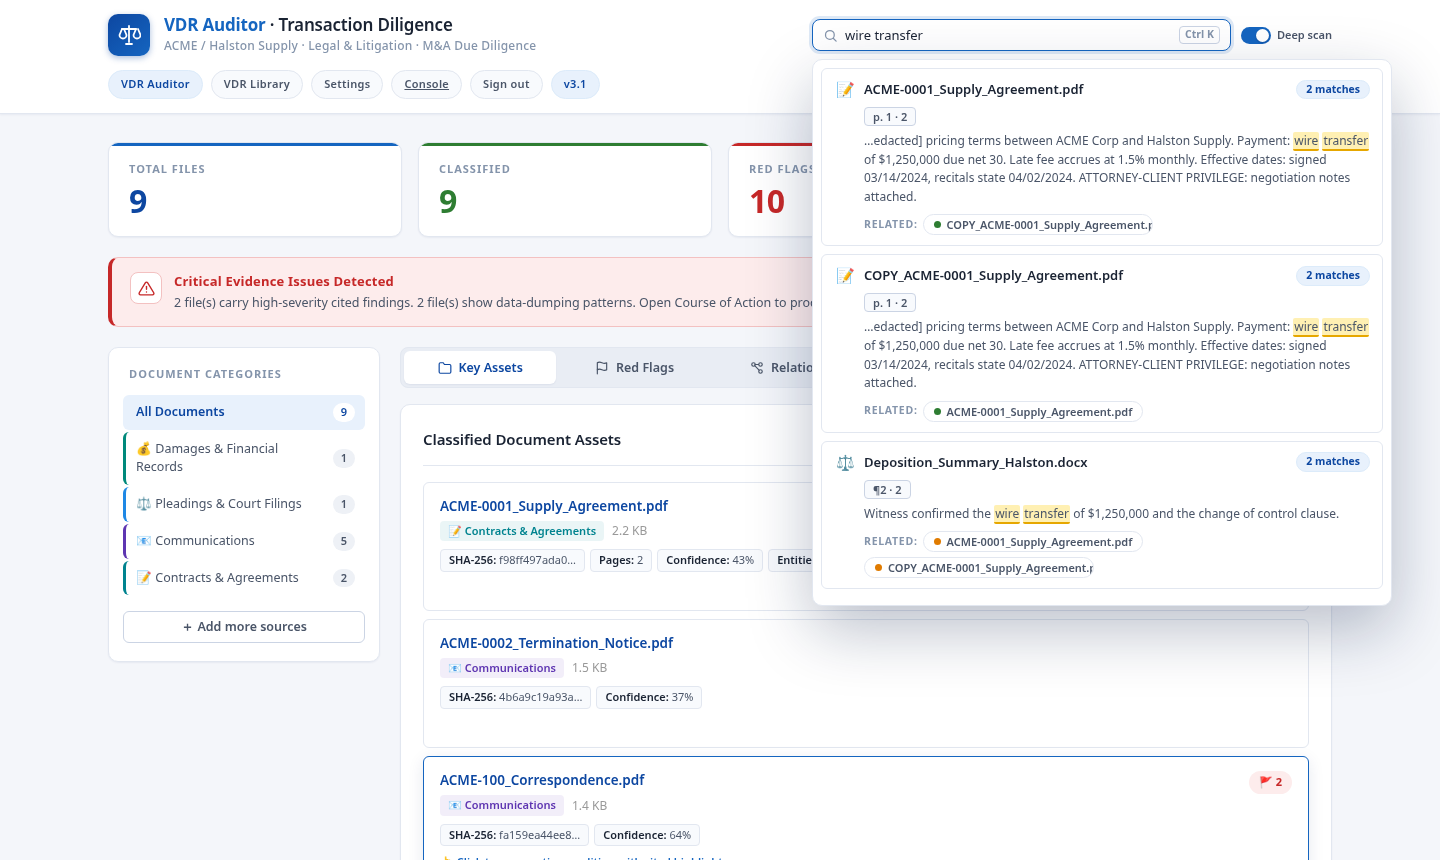Click the memo icon beside COPY_ACME-0001_Supply_Agreement.pdf search result
Screen dimensions: 1440x860
click(845, 276)
